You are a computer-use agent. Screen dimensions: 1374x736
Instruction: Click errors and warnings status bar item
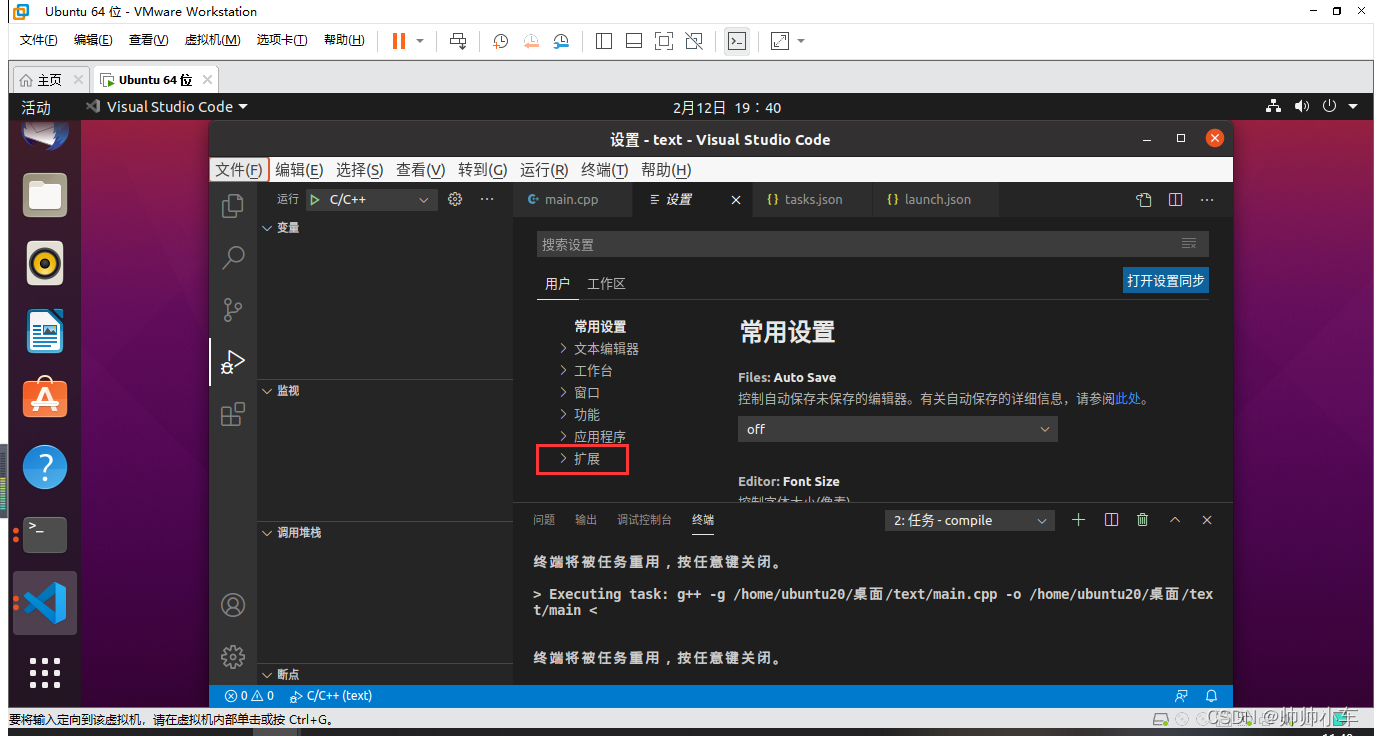pos(249,696)
